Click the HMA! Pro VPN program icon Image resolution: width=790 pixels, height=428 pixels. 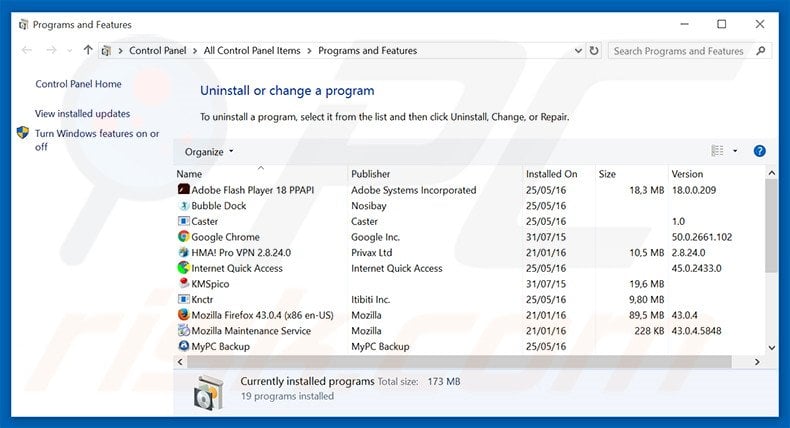coord(183,252)
